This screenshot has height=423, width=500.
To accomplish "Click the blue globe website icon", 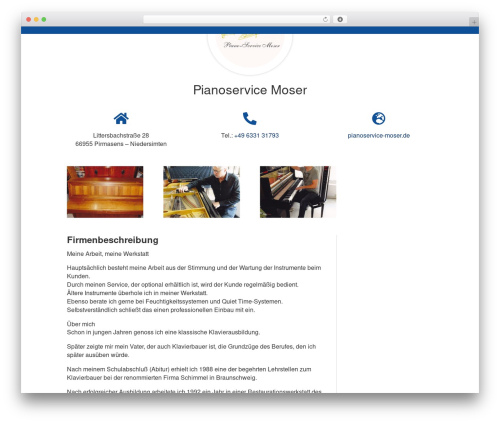I will (379, 118).
